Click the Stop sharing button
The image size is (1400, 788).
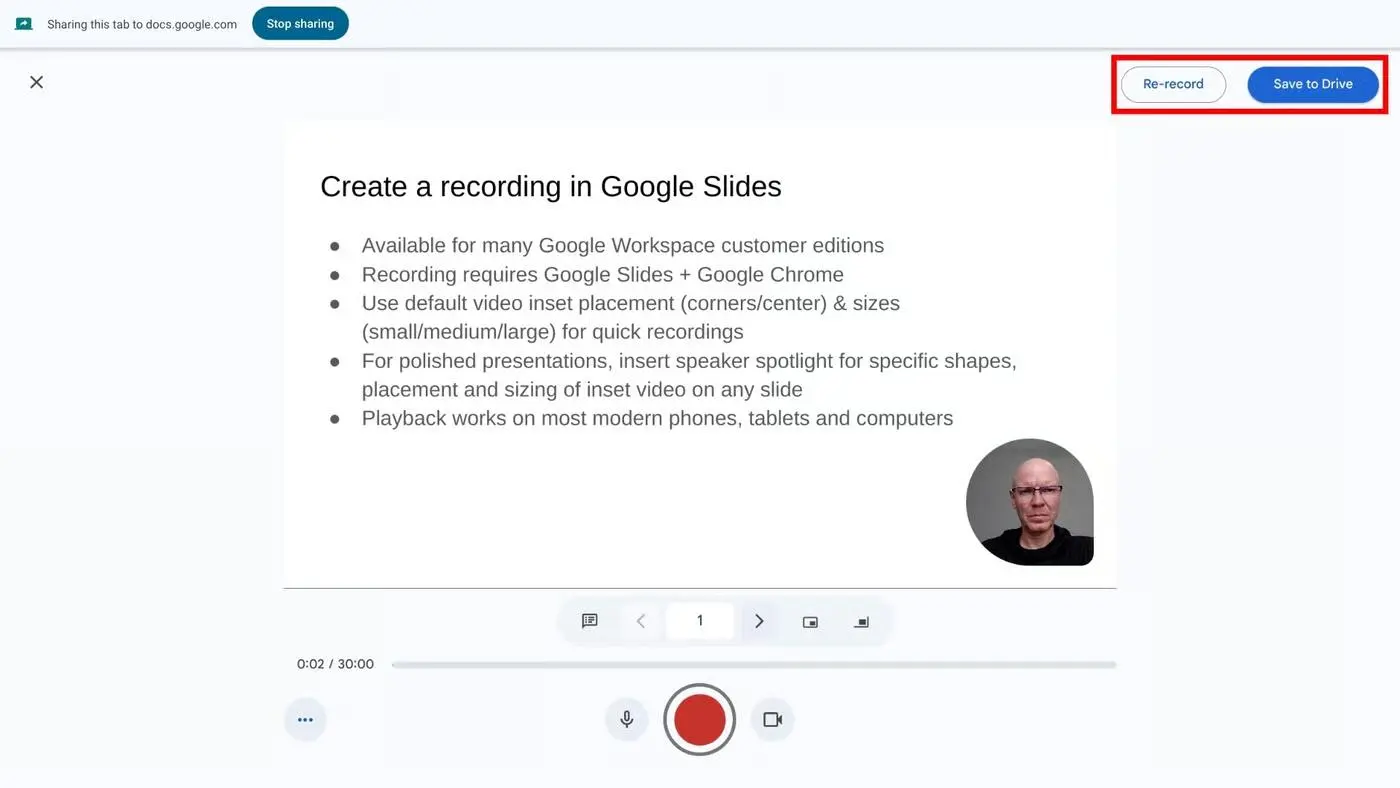click(300, 24)
